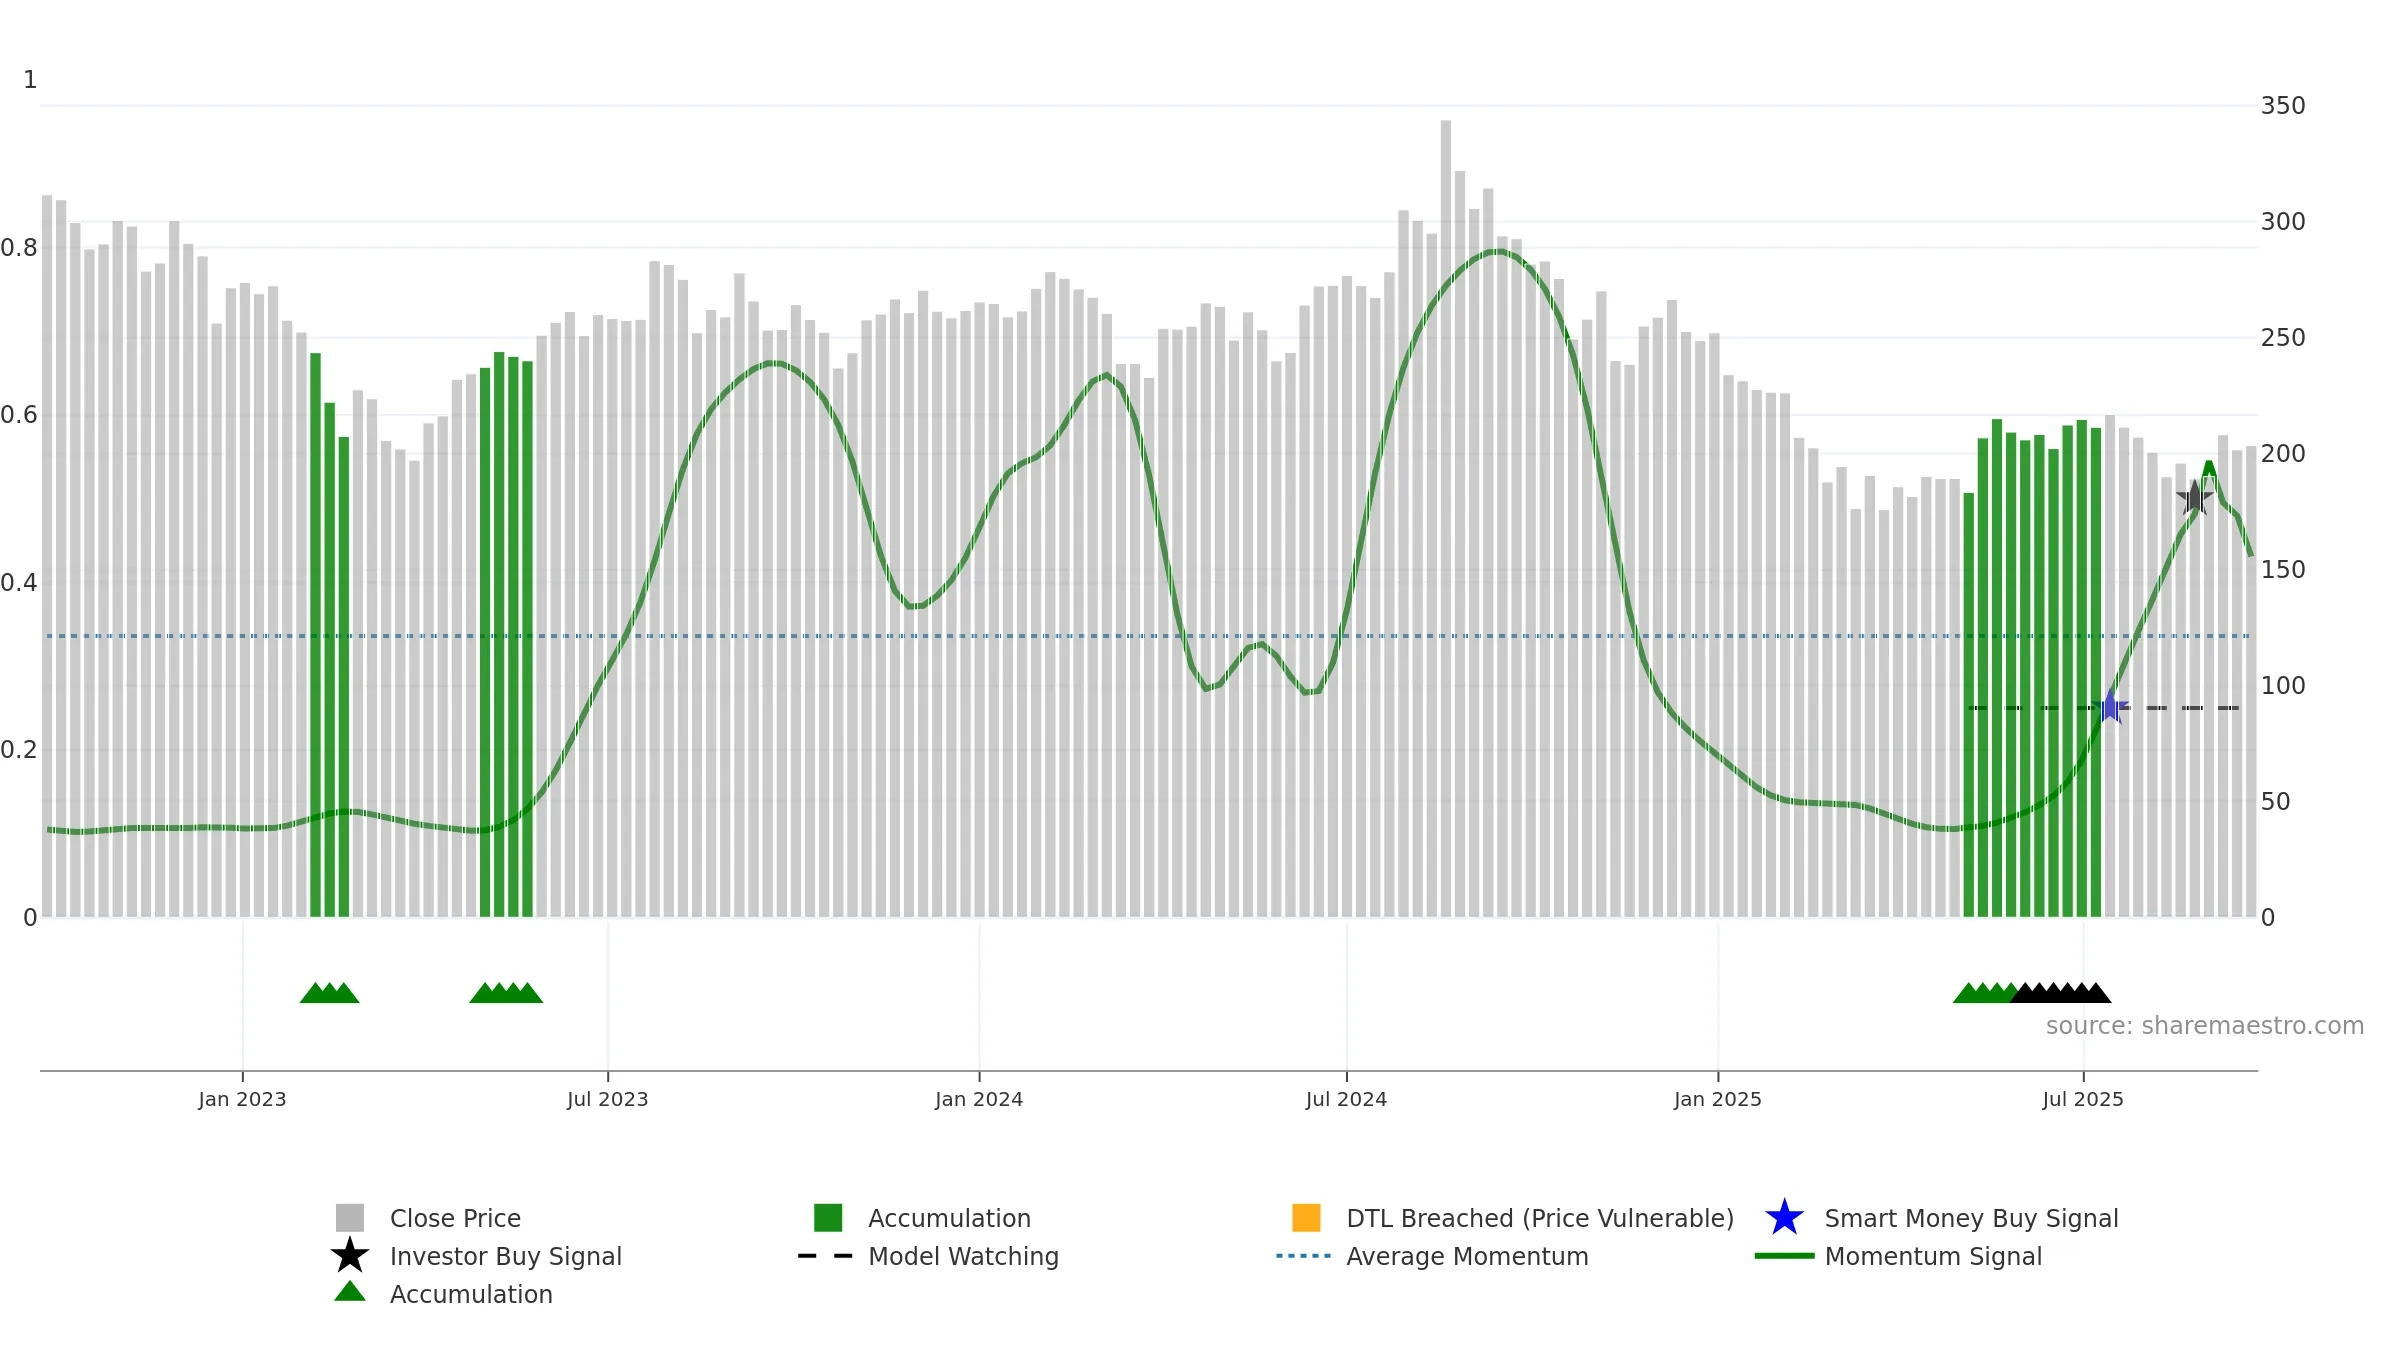Viewport: 2400px width, 1350px height.
Task: Click the DTL Breached (Price Vulnerable) label
Action: pos(1540,1218)
